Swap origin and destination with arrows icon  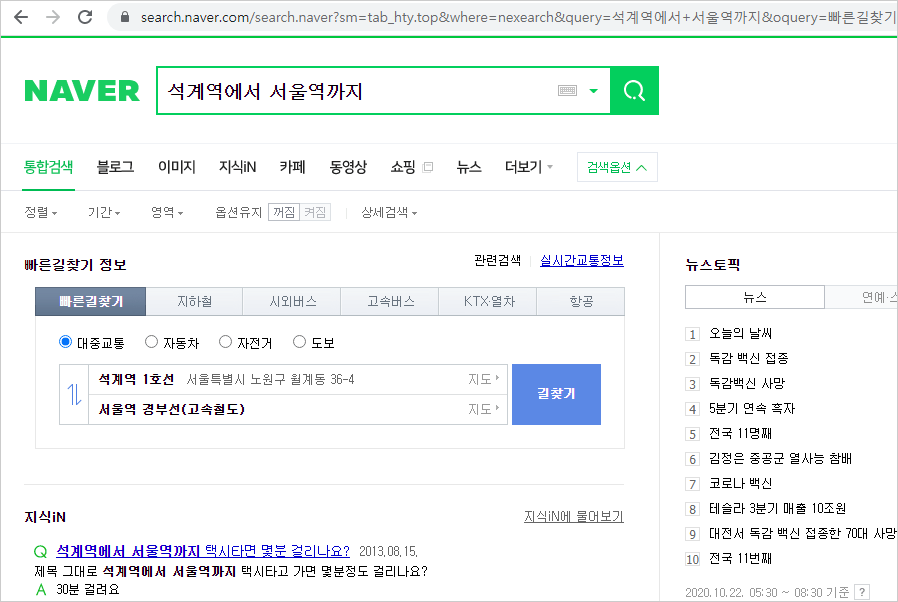(74, 395)
